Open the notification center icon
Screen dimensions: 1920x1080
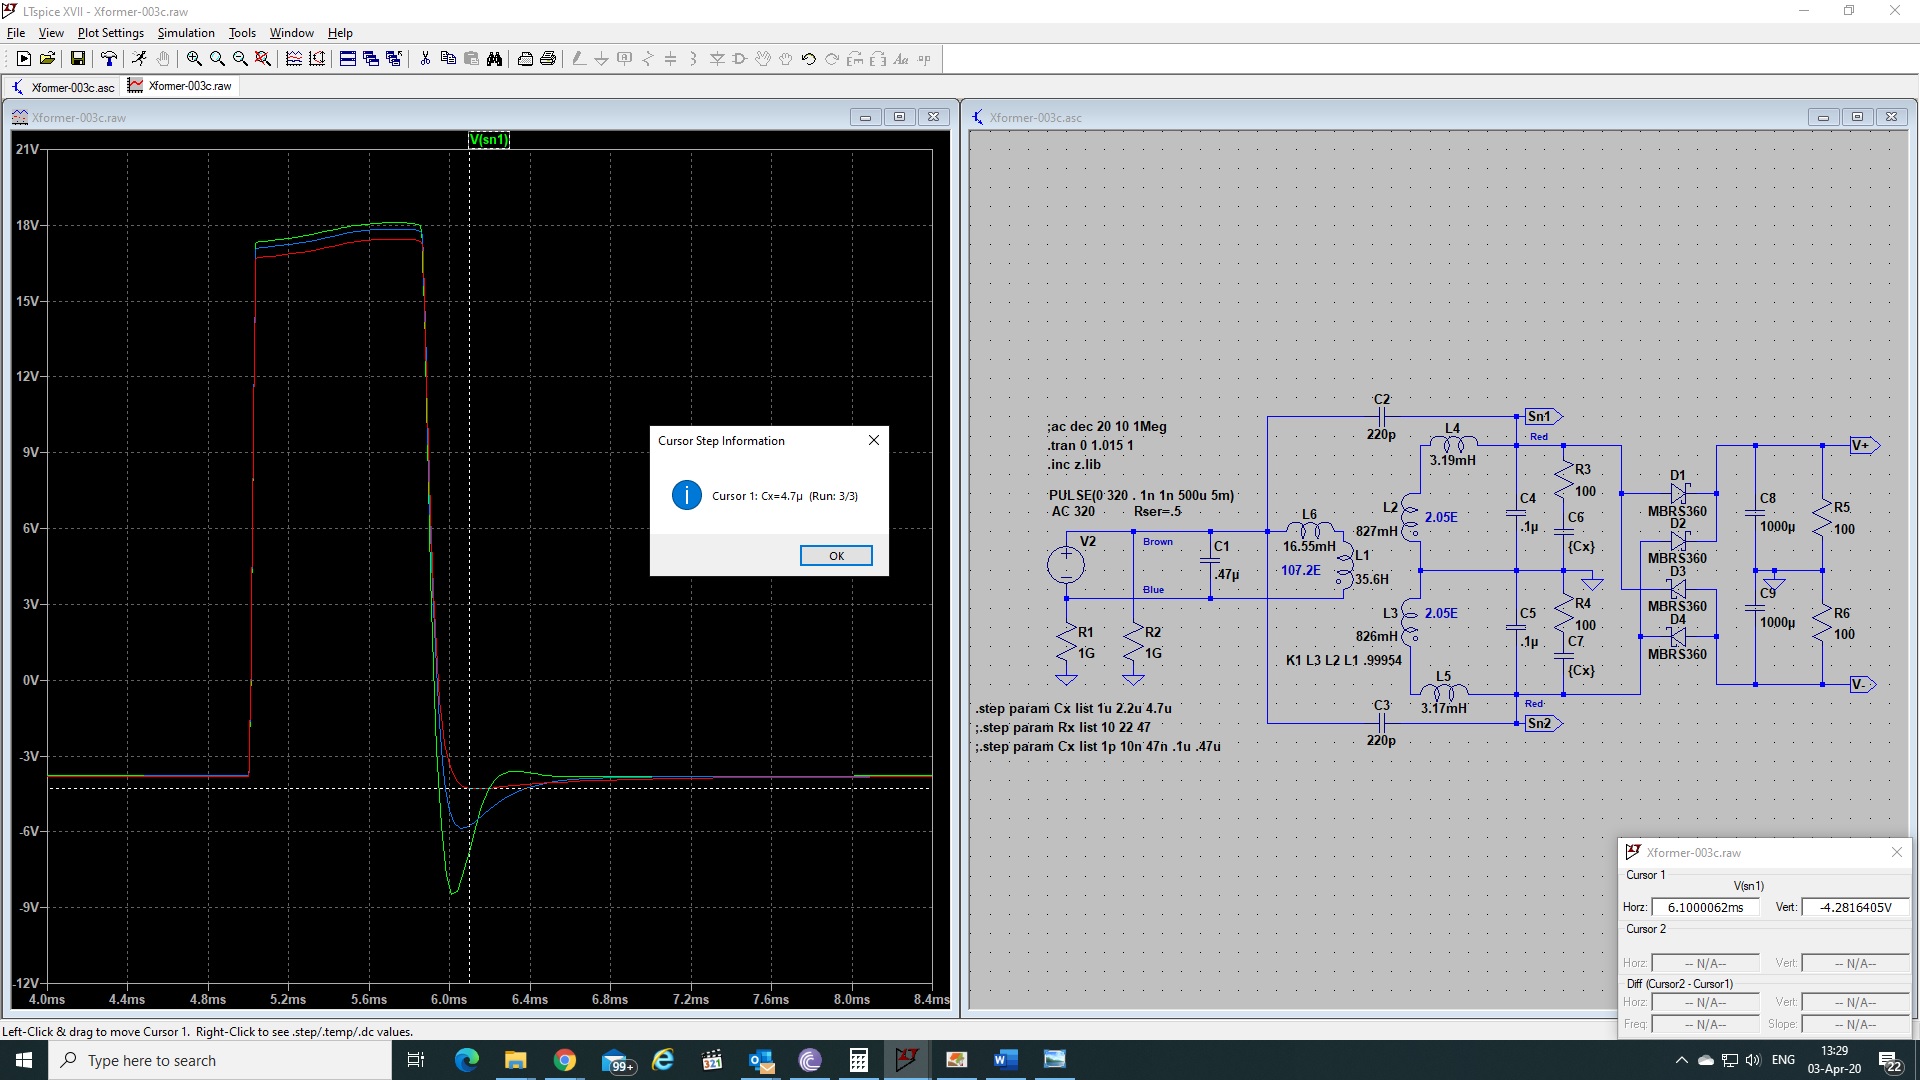pyautogui.click(x=1890, y=1060)
